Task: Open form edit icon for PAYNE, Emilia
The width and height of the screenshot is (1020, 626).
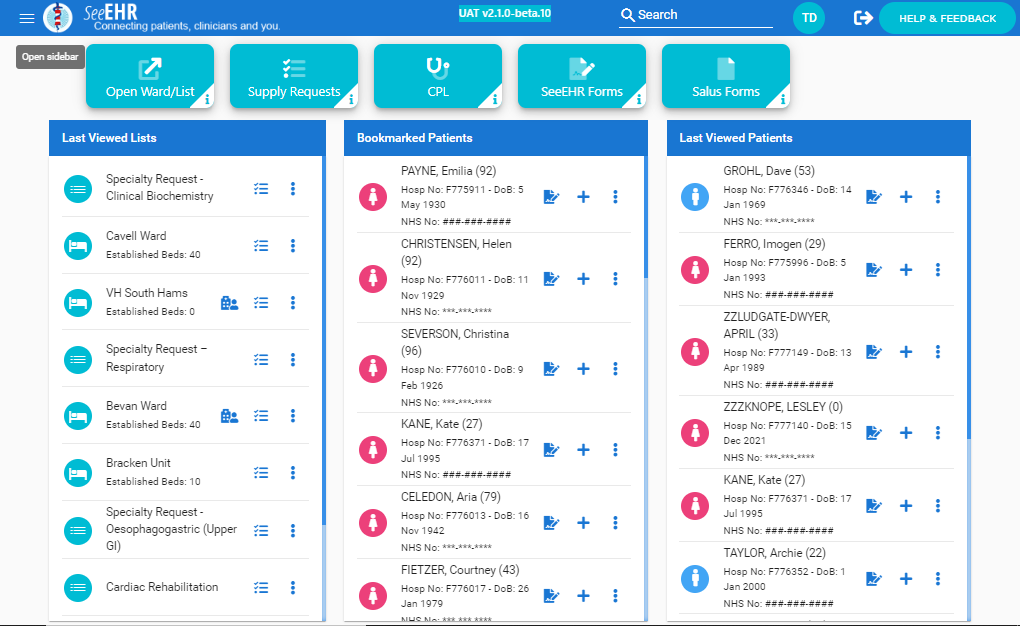Action: [551, 197]
